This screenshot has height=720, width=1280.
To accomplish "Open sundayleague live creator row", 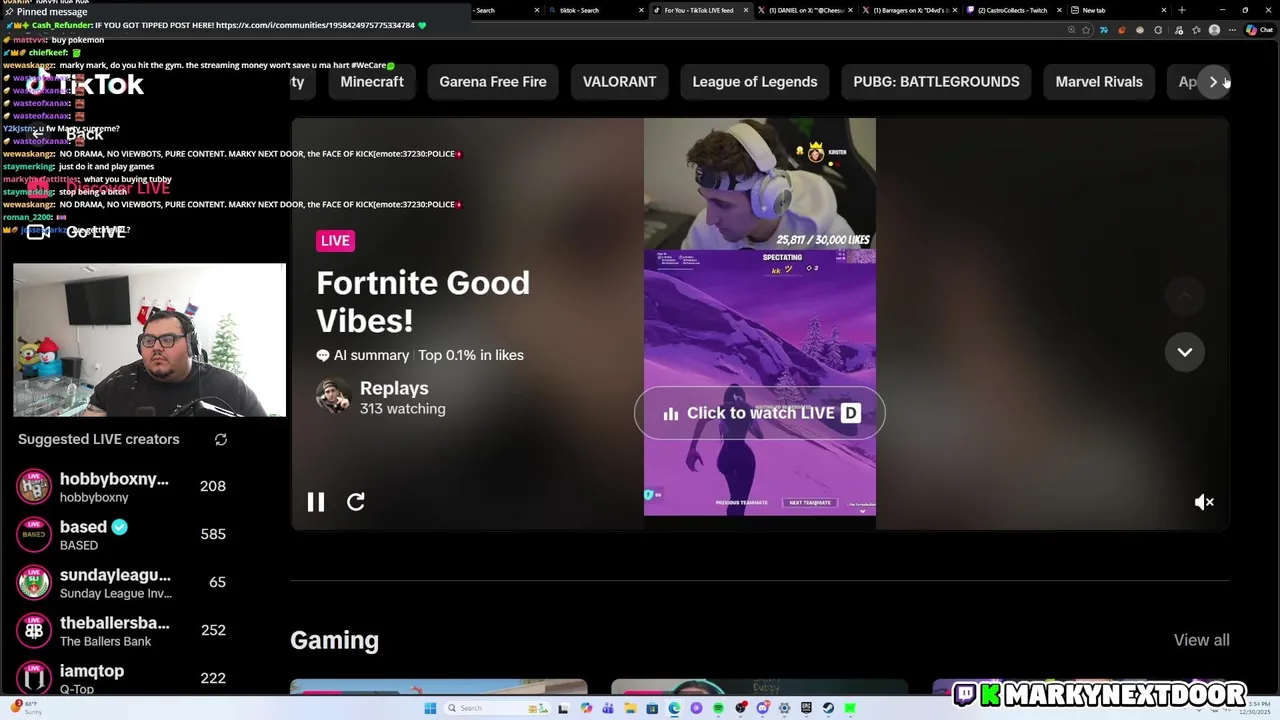I will [x=123, y=583].
